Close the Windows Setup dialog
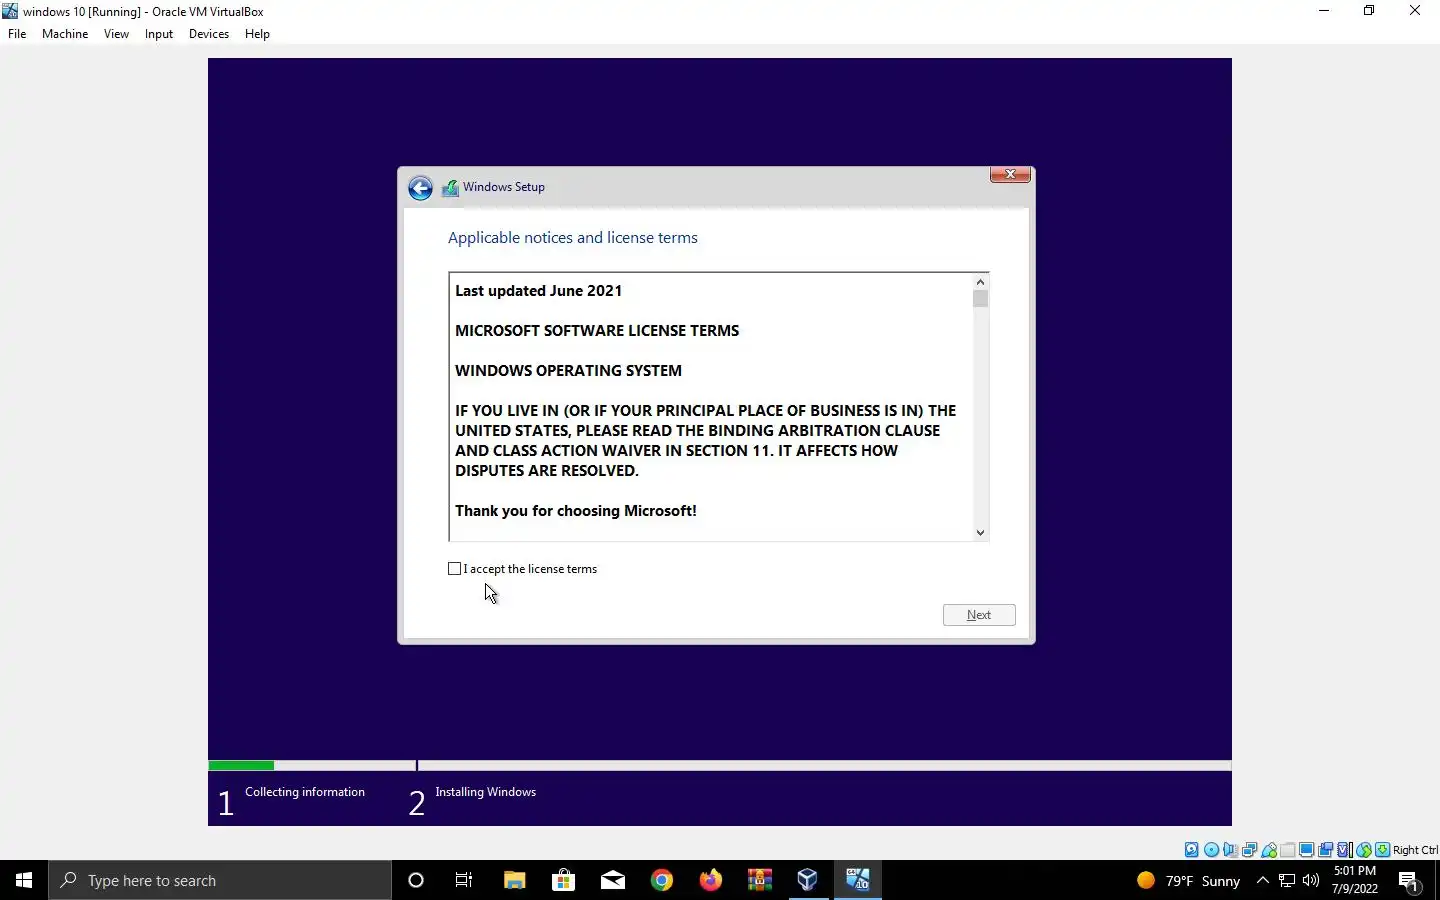Viewport: 1440px width, 900px height. pos(1010,174)
